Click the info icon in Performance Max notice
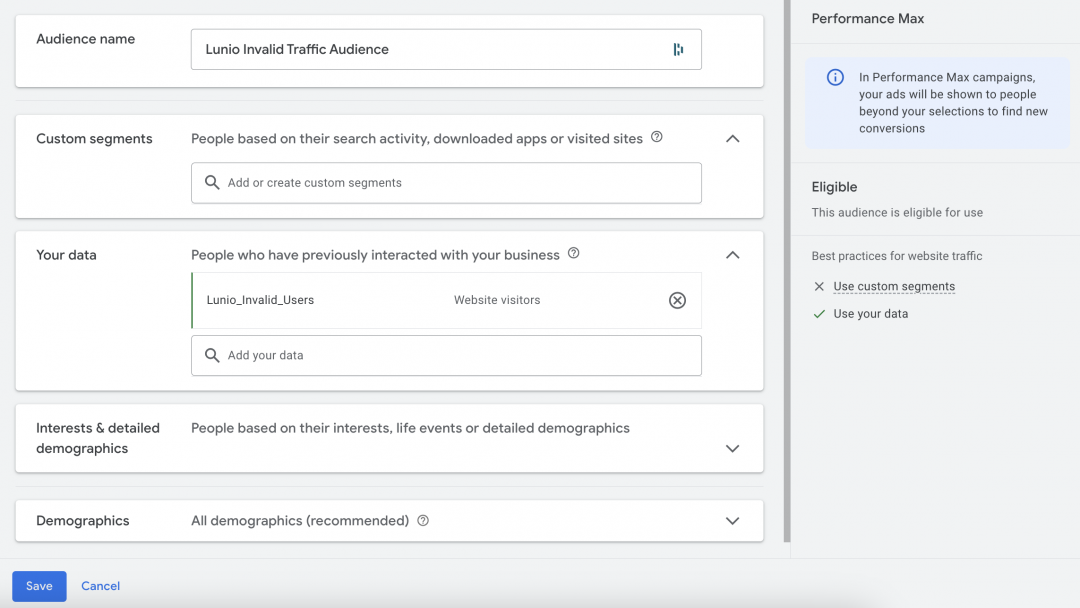1080x608 pixels. [835, 78]
